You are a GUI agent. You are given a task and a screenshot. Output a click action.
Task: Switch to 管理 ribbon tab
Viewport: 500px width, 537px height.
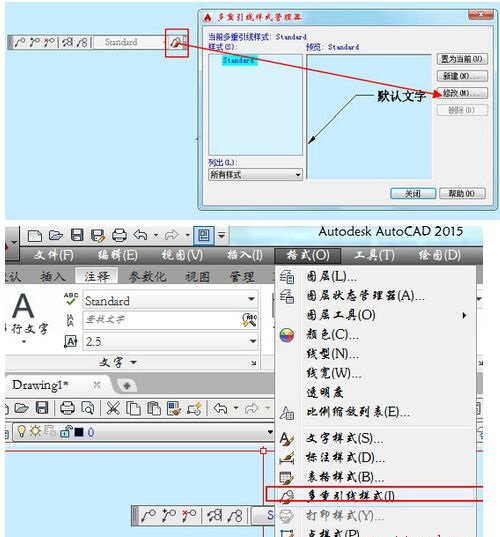pyautogui.click(x=241, y=276)
